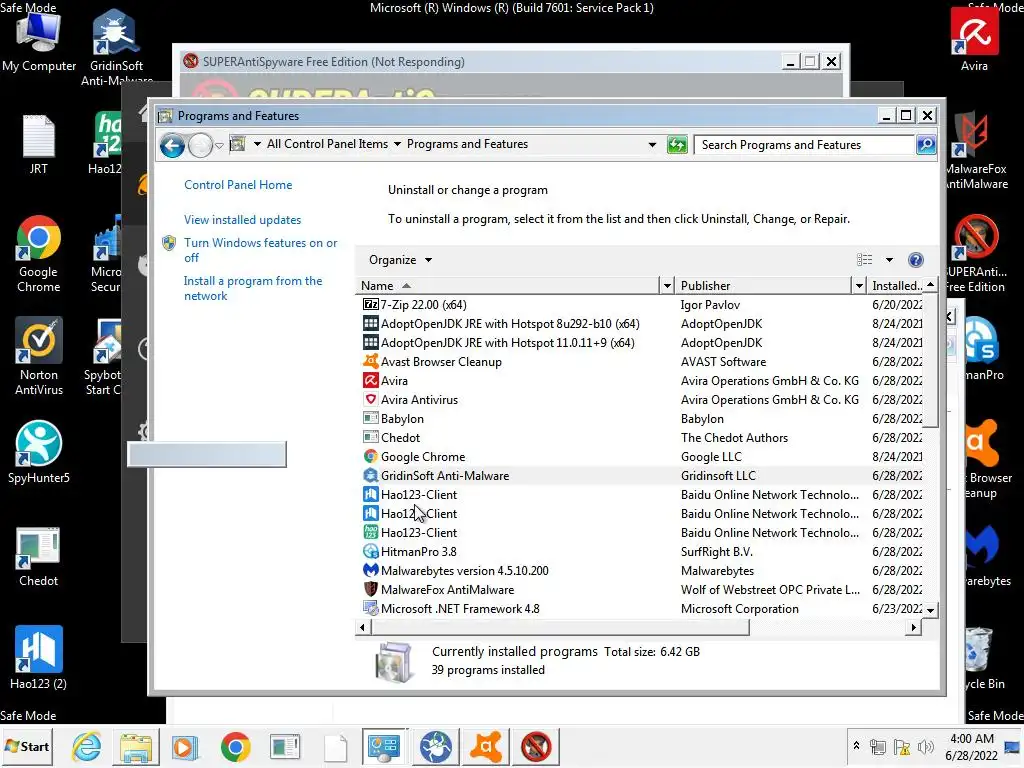Click the HitmanPro 3.8 list icon
The width and height of the screenshot is (1024, 768).
[370, 551]
